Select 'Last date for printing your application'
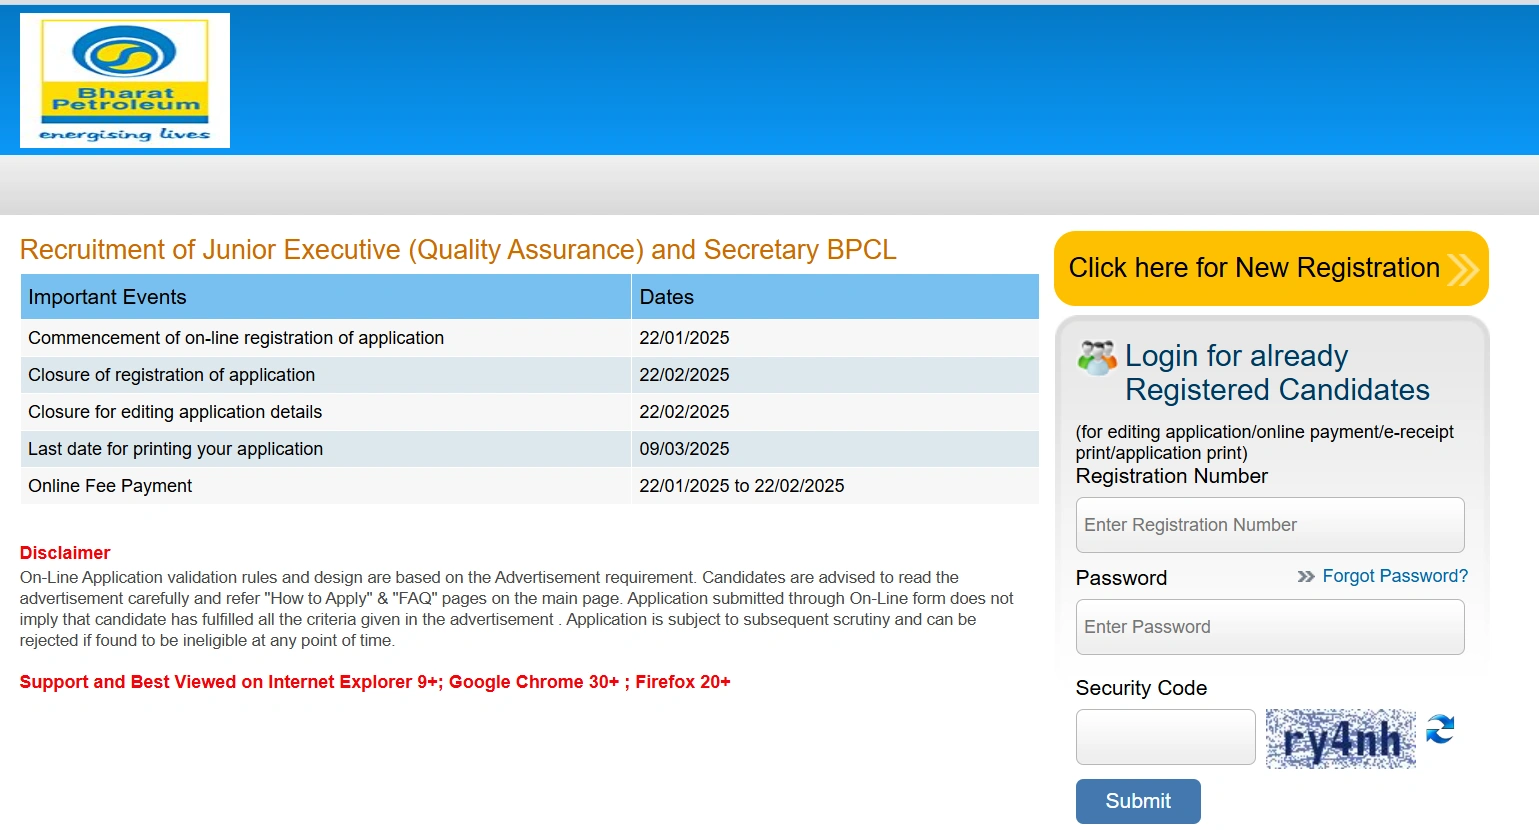This screenshot has width=1539, height=830. pyautogui.click(x=175, y=449)
